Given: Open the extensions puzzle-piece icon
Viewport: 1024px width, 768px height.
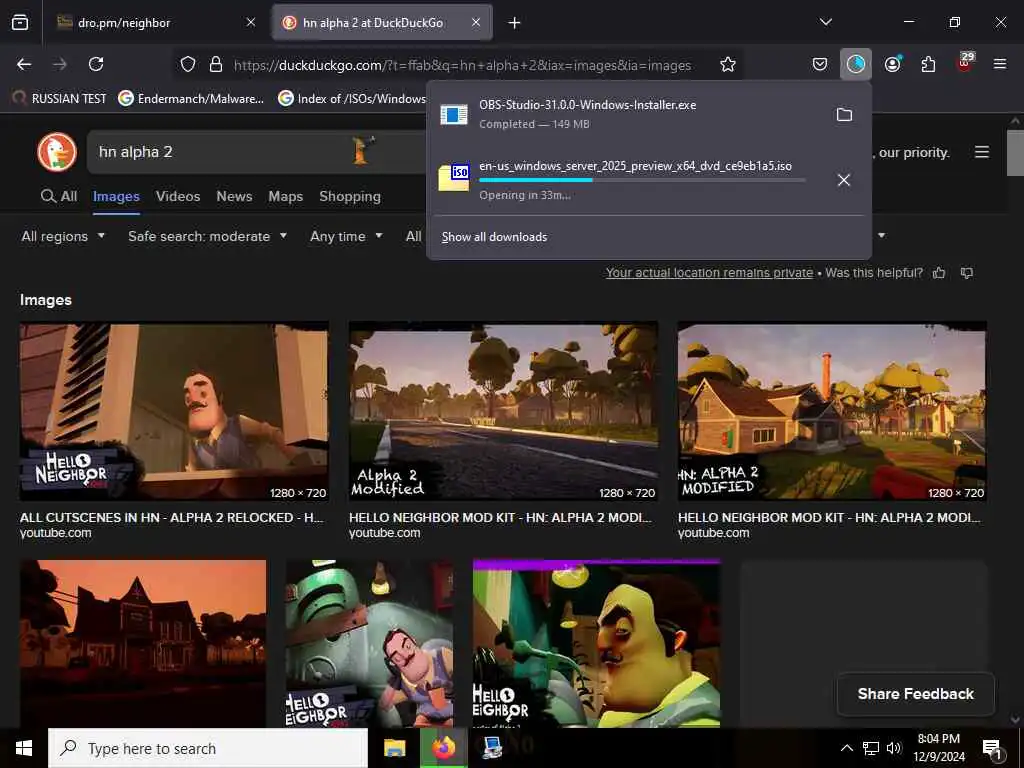Looking at the screenshot, I should 928,64.
